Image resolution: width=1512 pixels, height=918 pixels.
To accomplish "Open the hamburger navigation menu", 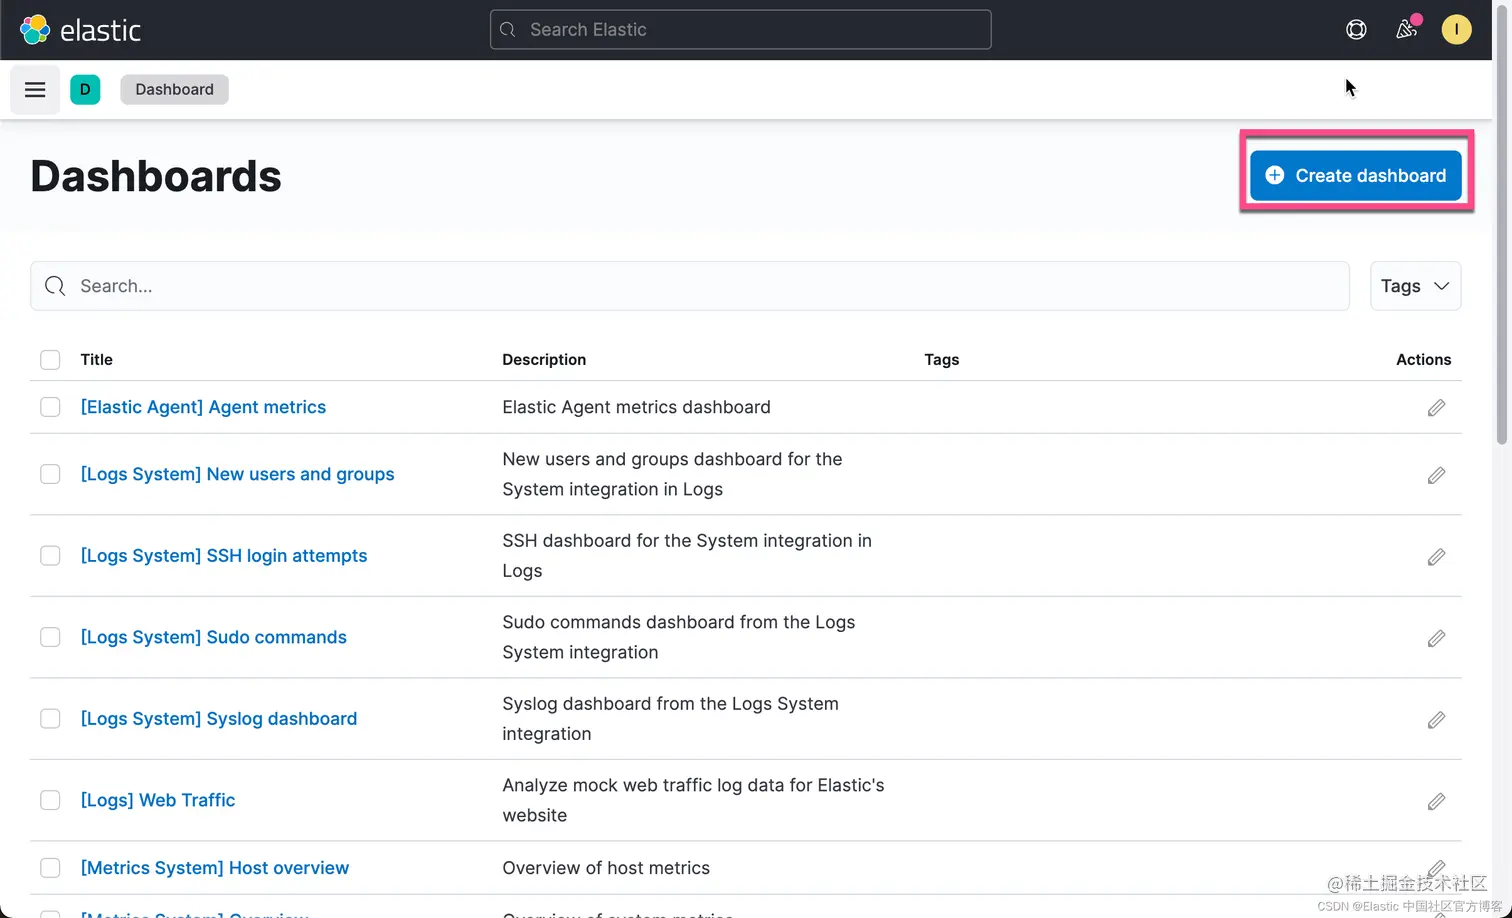I will click(35, 90).
